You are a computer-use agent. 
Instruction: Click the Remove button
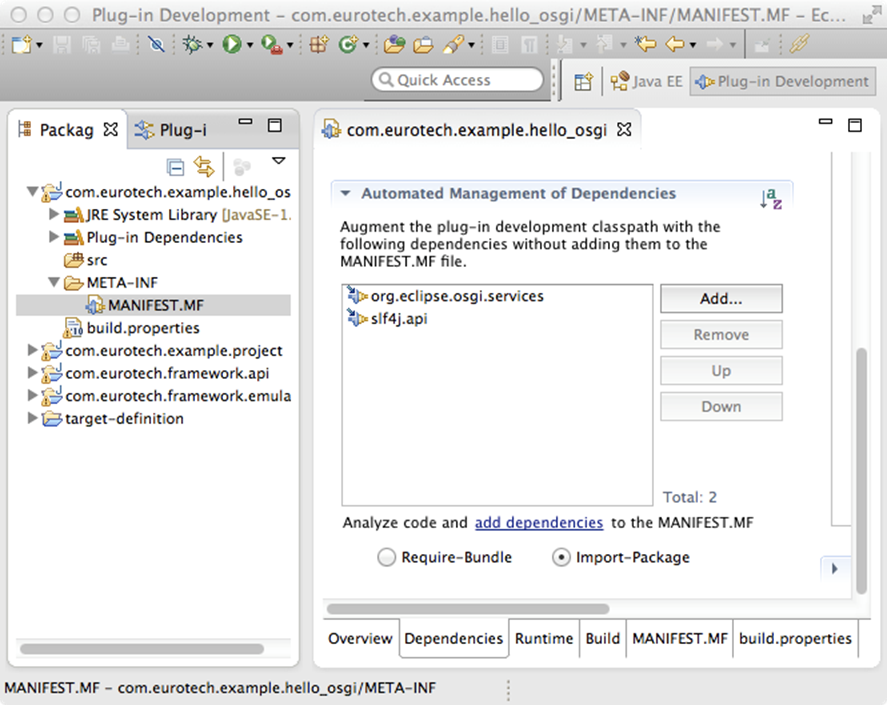pos(721,335)
